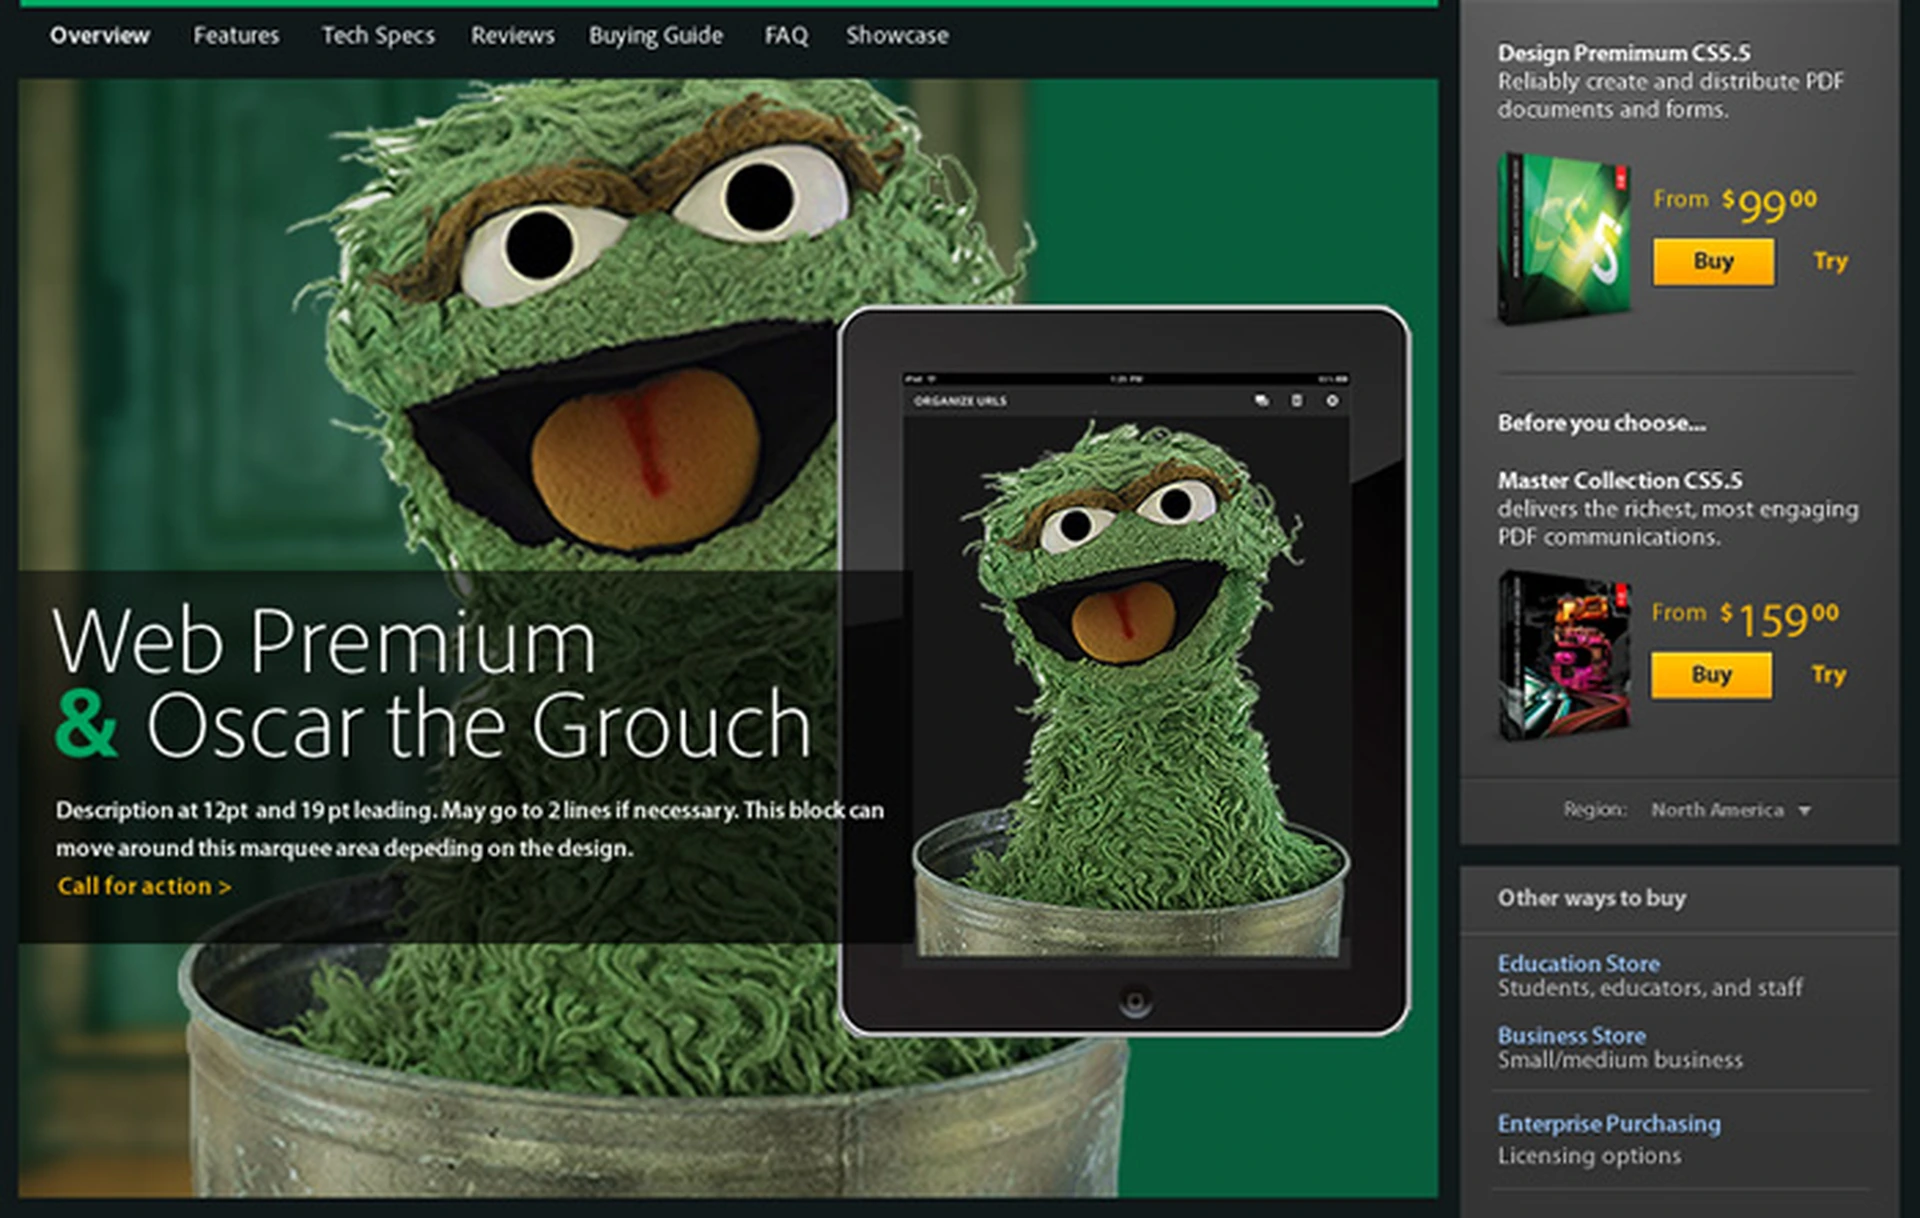This screenshot has height=1218, width=1920.
Task: Open the North America region dropdown
Action: pos(1731,810)
